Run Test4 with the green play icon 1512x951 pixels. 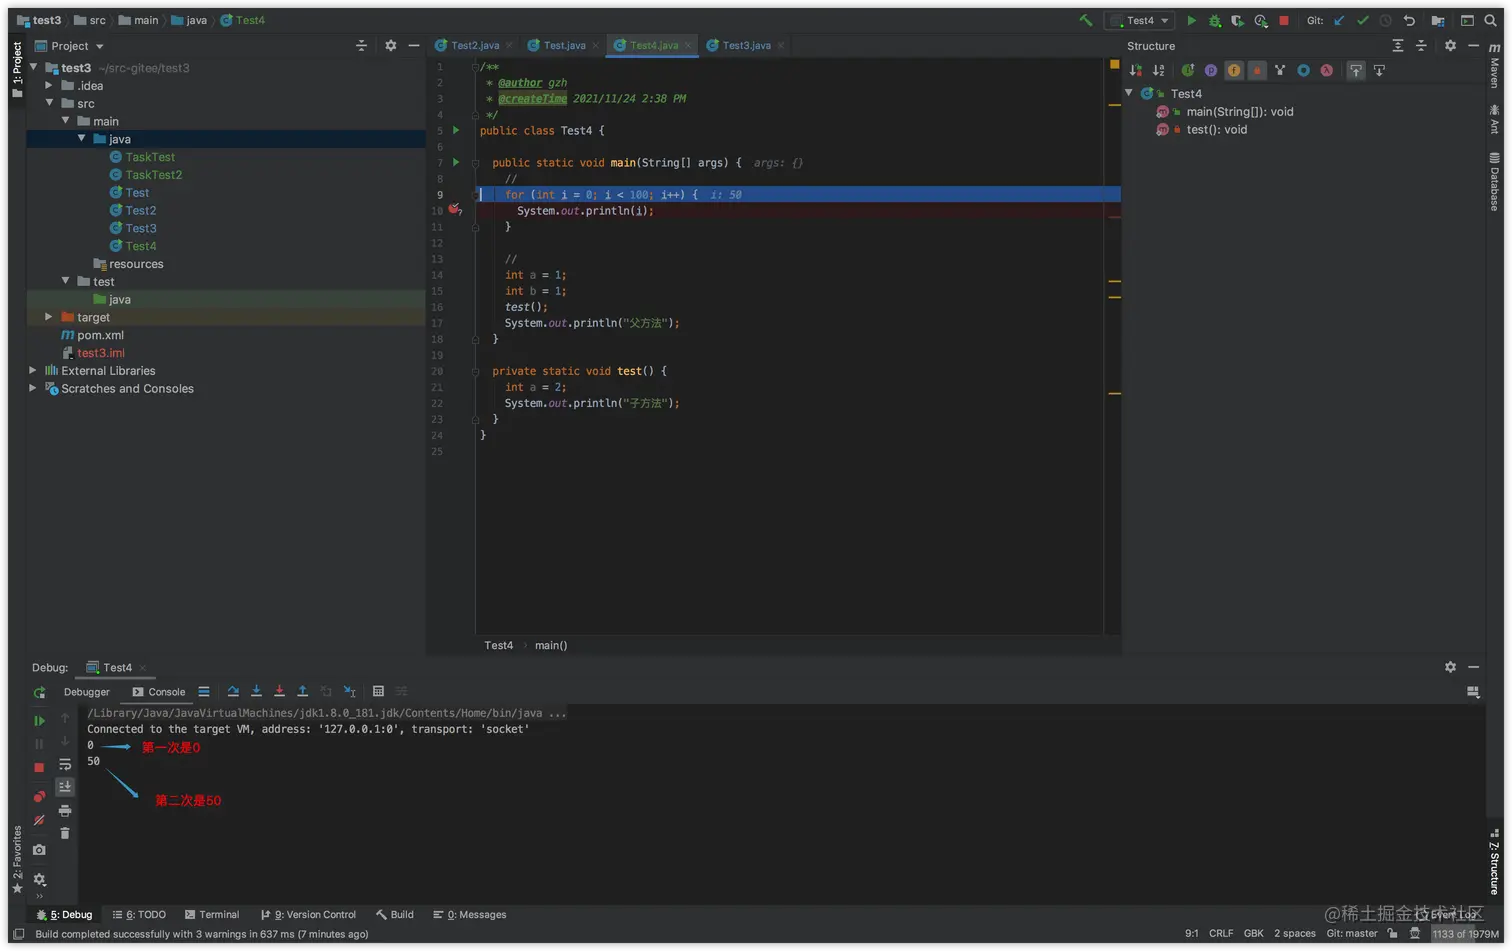(x=1191, y=20)
